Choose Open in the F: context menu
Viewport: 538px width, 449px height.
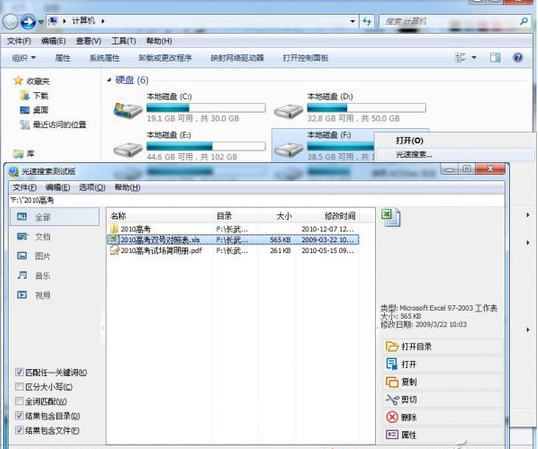click(x=409, y=141)
